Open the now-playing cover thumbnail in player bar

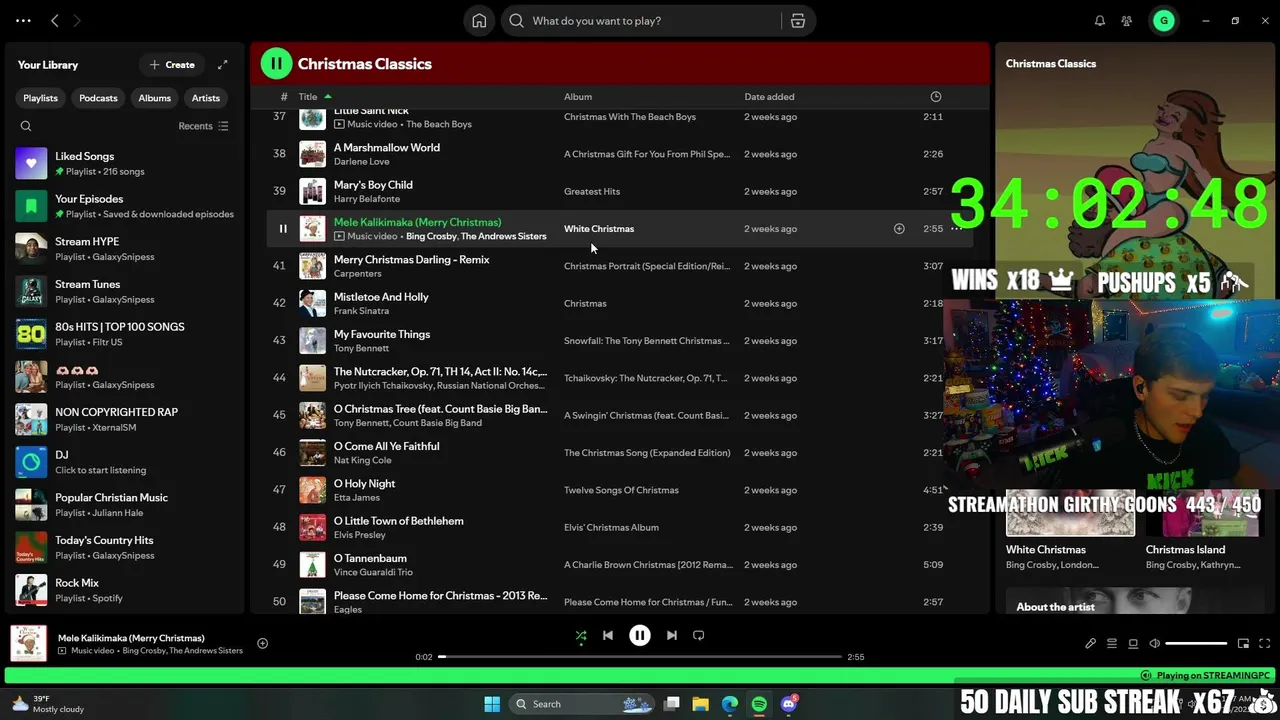pyautogui.click(x=29, y=643)
